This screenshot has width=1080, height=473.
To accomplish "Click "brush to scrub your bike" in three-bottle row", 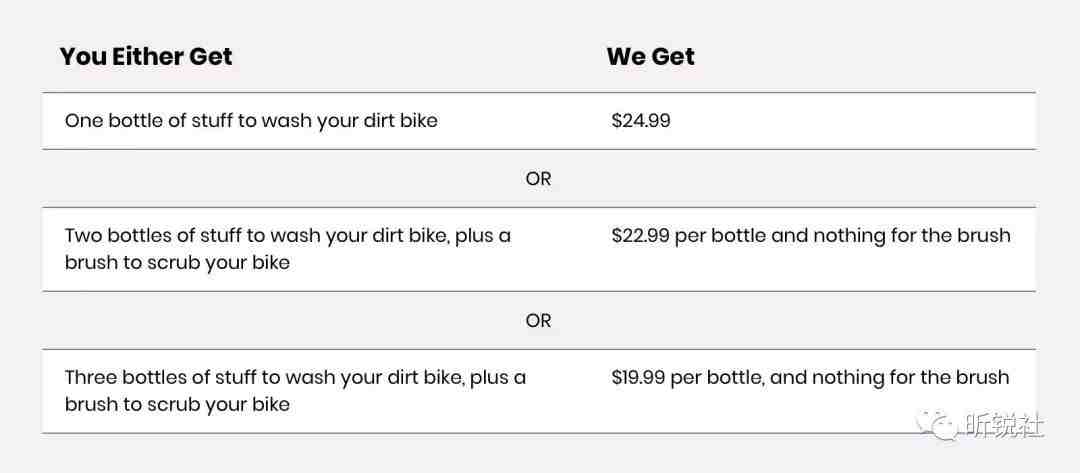I will (x=177, y=404).
